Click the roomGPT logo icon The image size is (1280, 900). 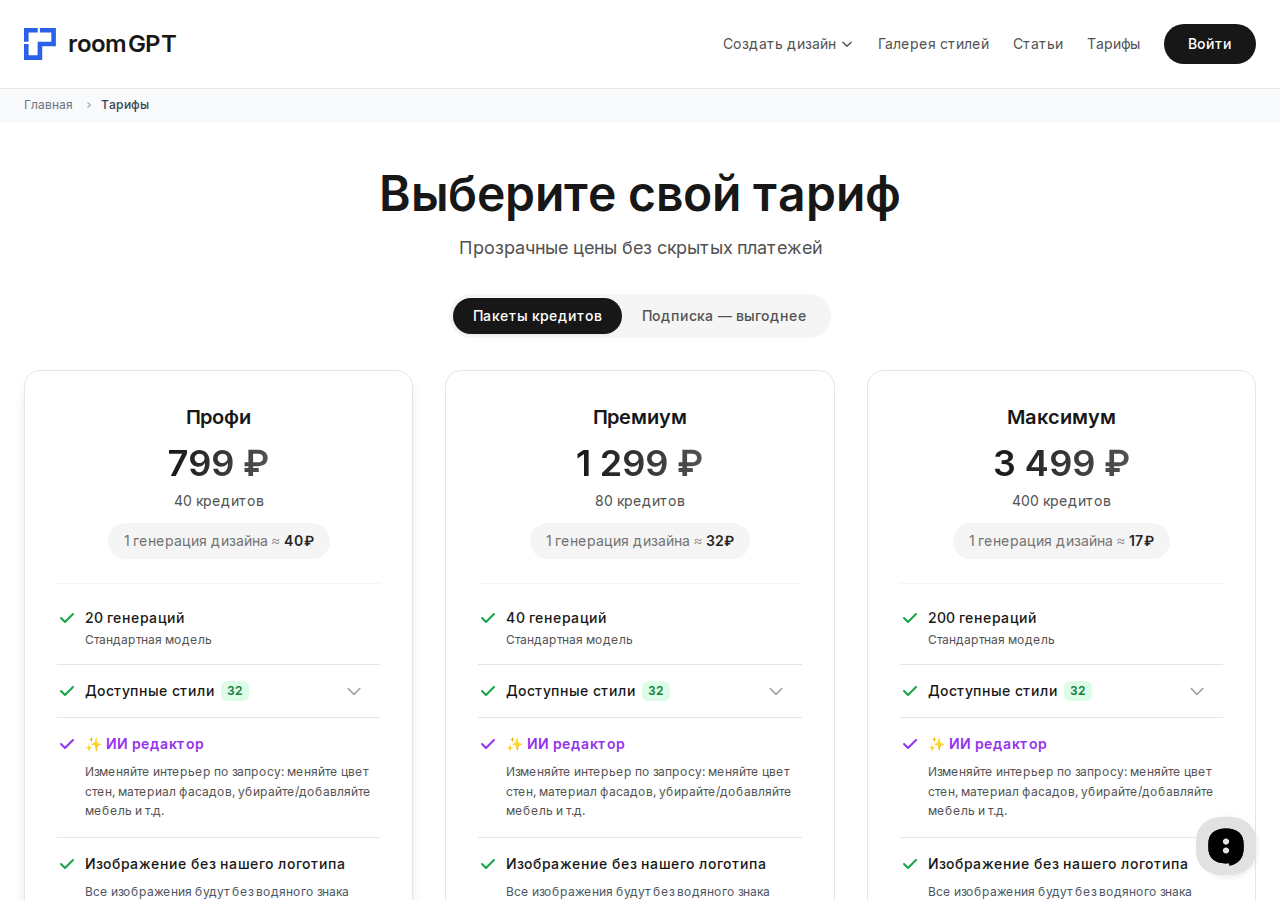click(40, 44)
